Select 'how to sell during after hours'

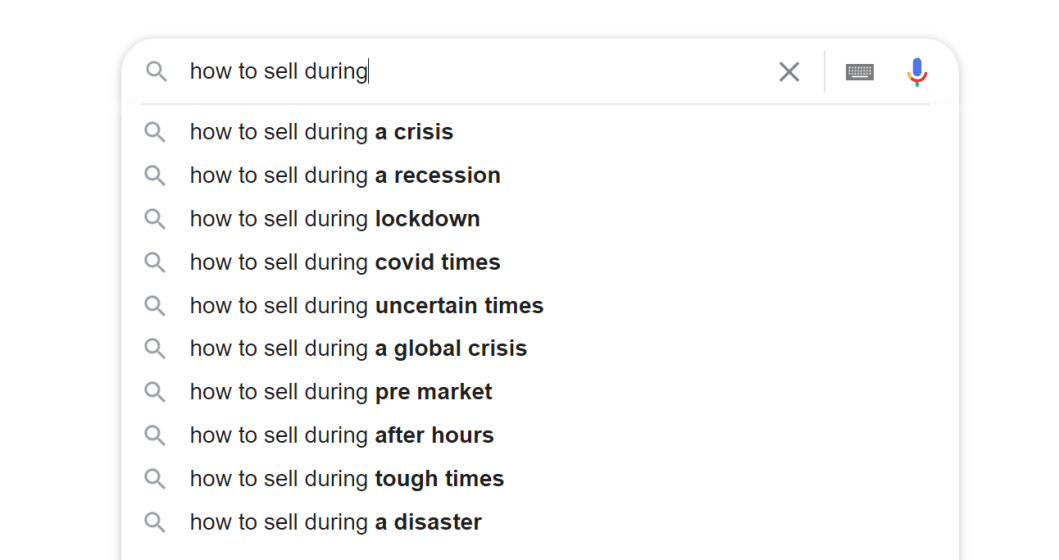[x=540, y=435]
